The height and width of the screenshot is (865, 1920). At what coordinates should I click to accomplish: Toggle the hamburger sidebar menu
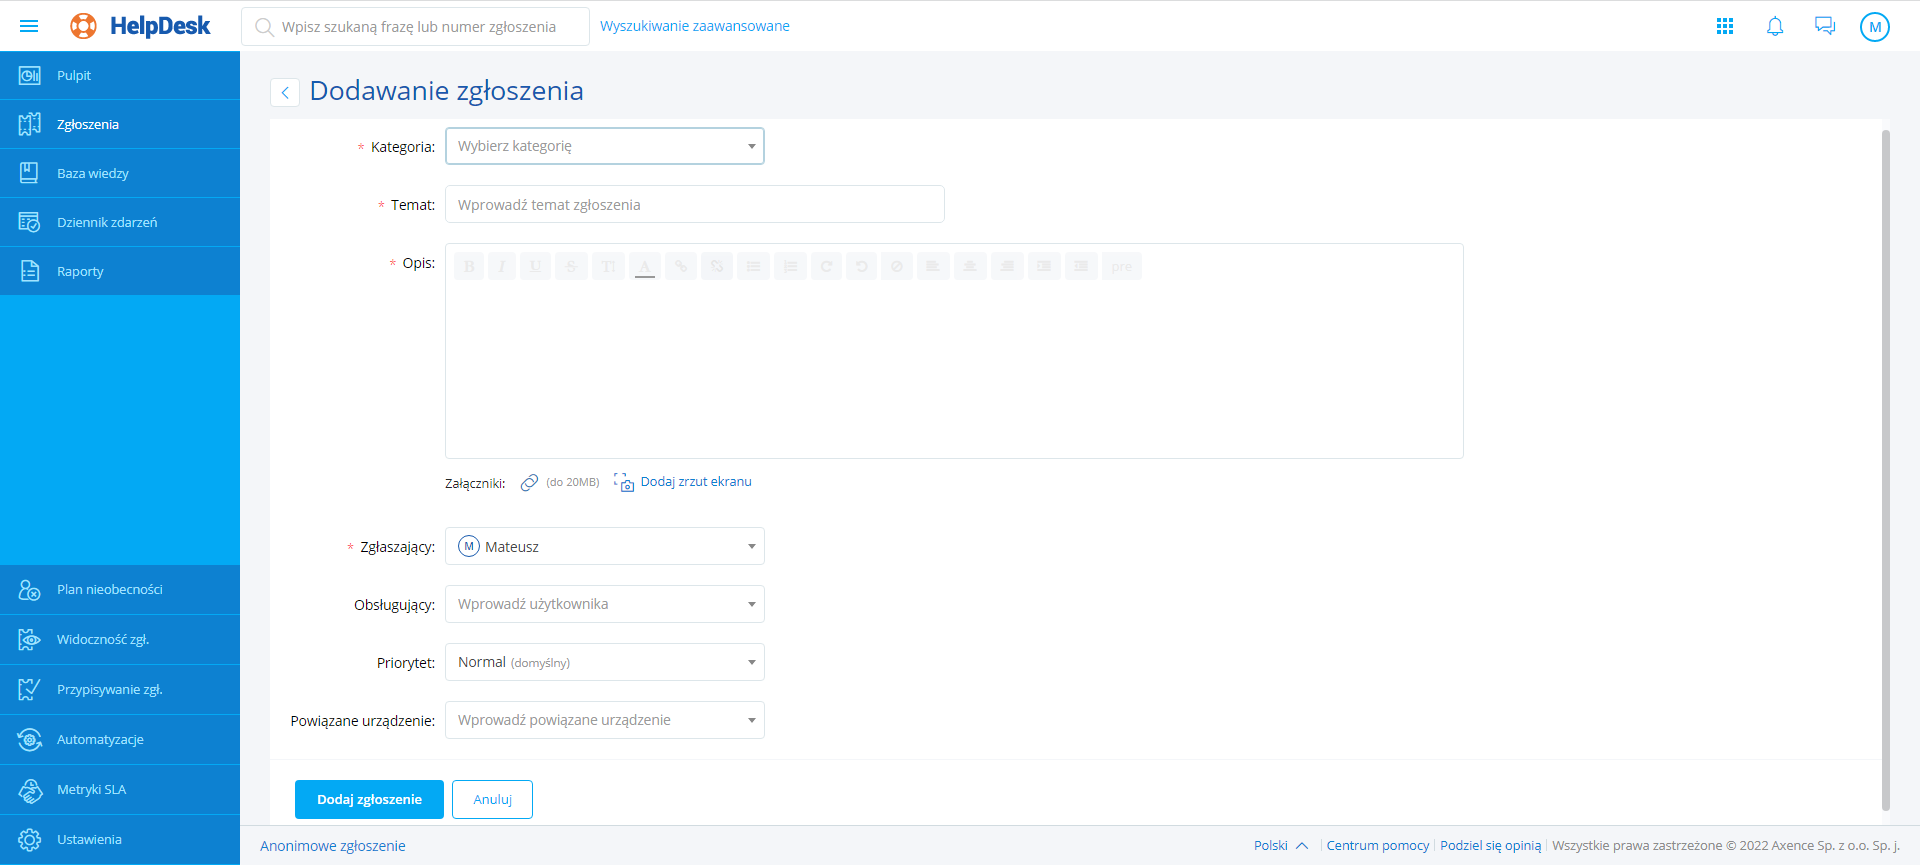29,26
